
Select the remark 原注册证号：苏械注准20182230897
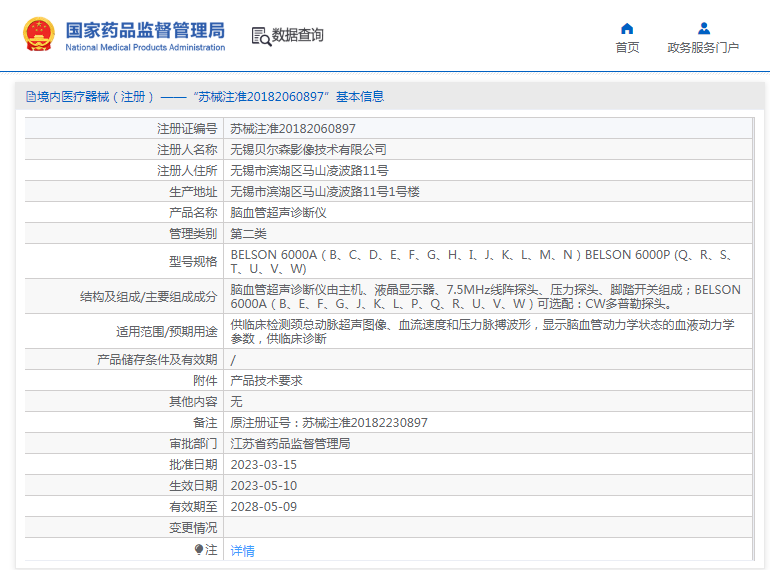329,423
